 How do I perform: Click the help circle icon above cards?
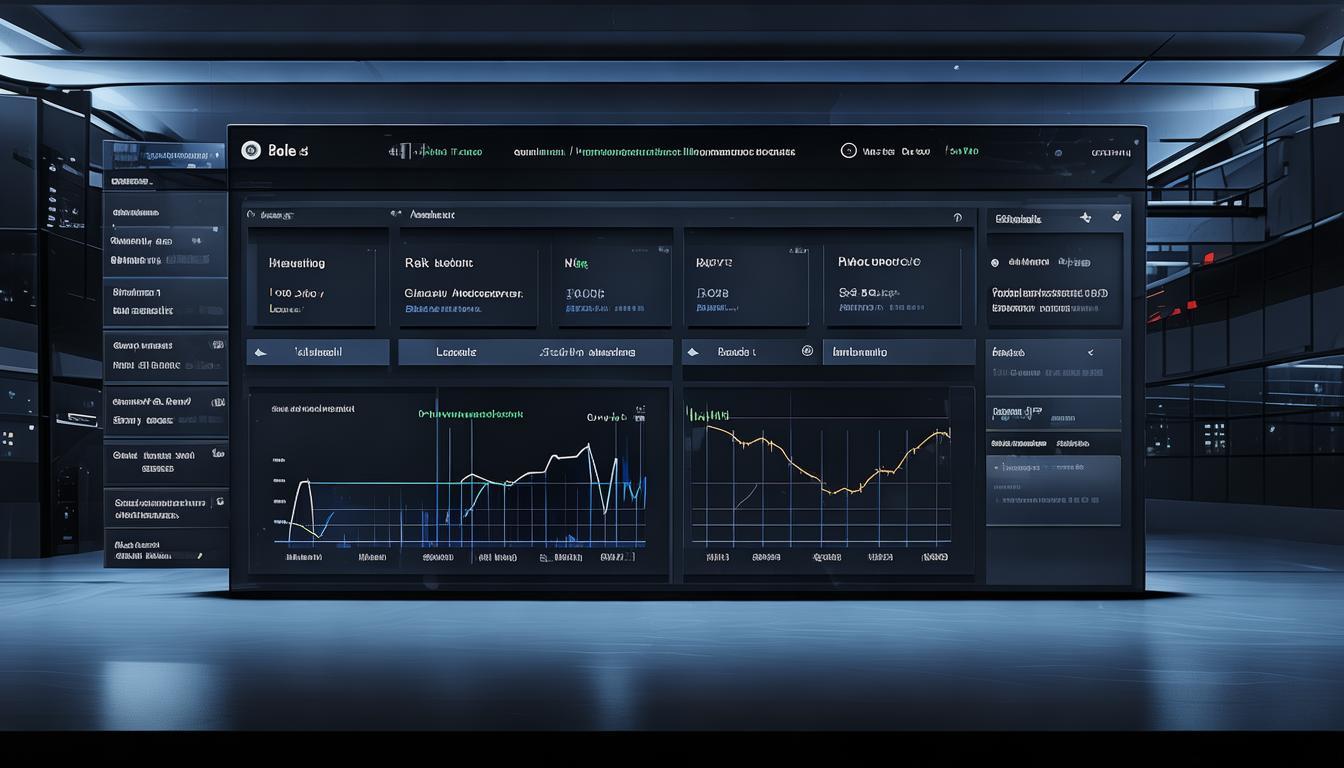click(x=957, y=217)
